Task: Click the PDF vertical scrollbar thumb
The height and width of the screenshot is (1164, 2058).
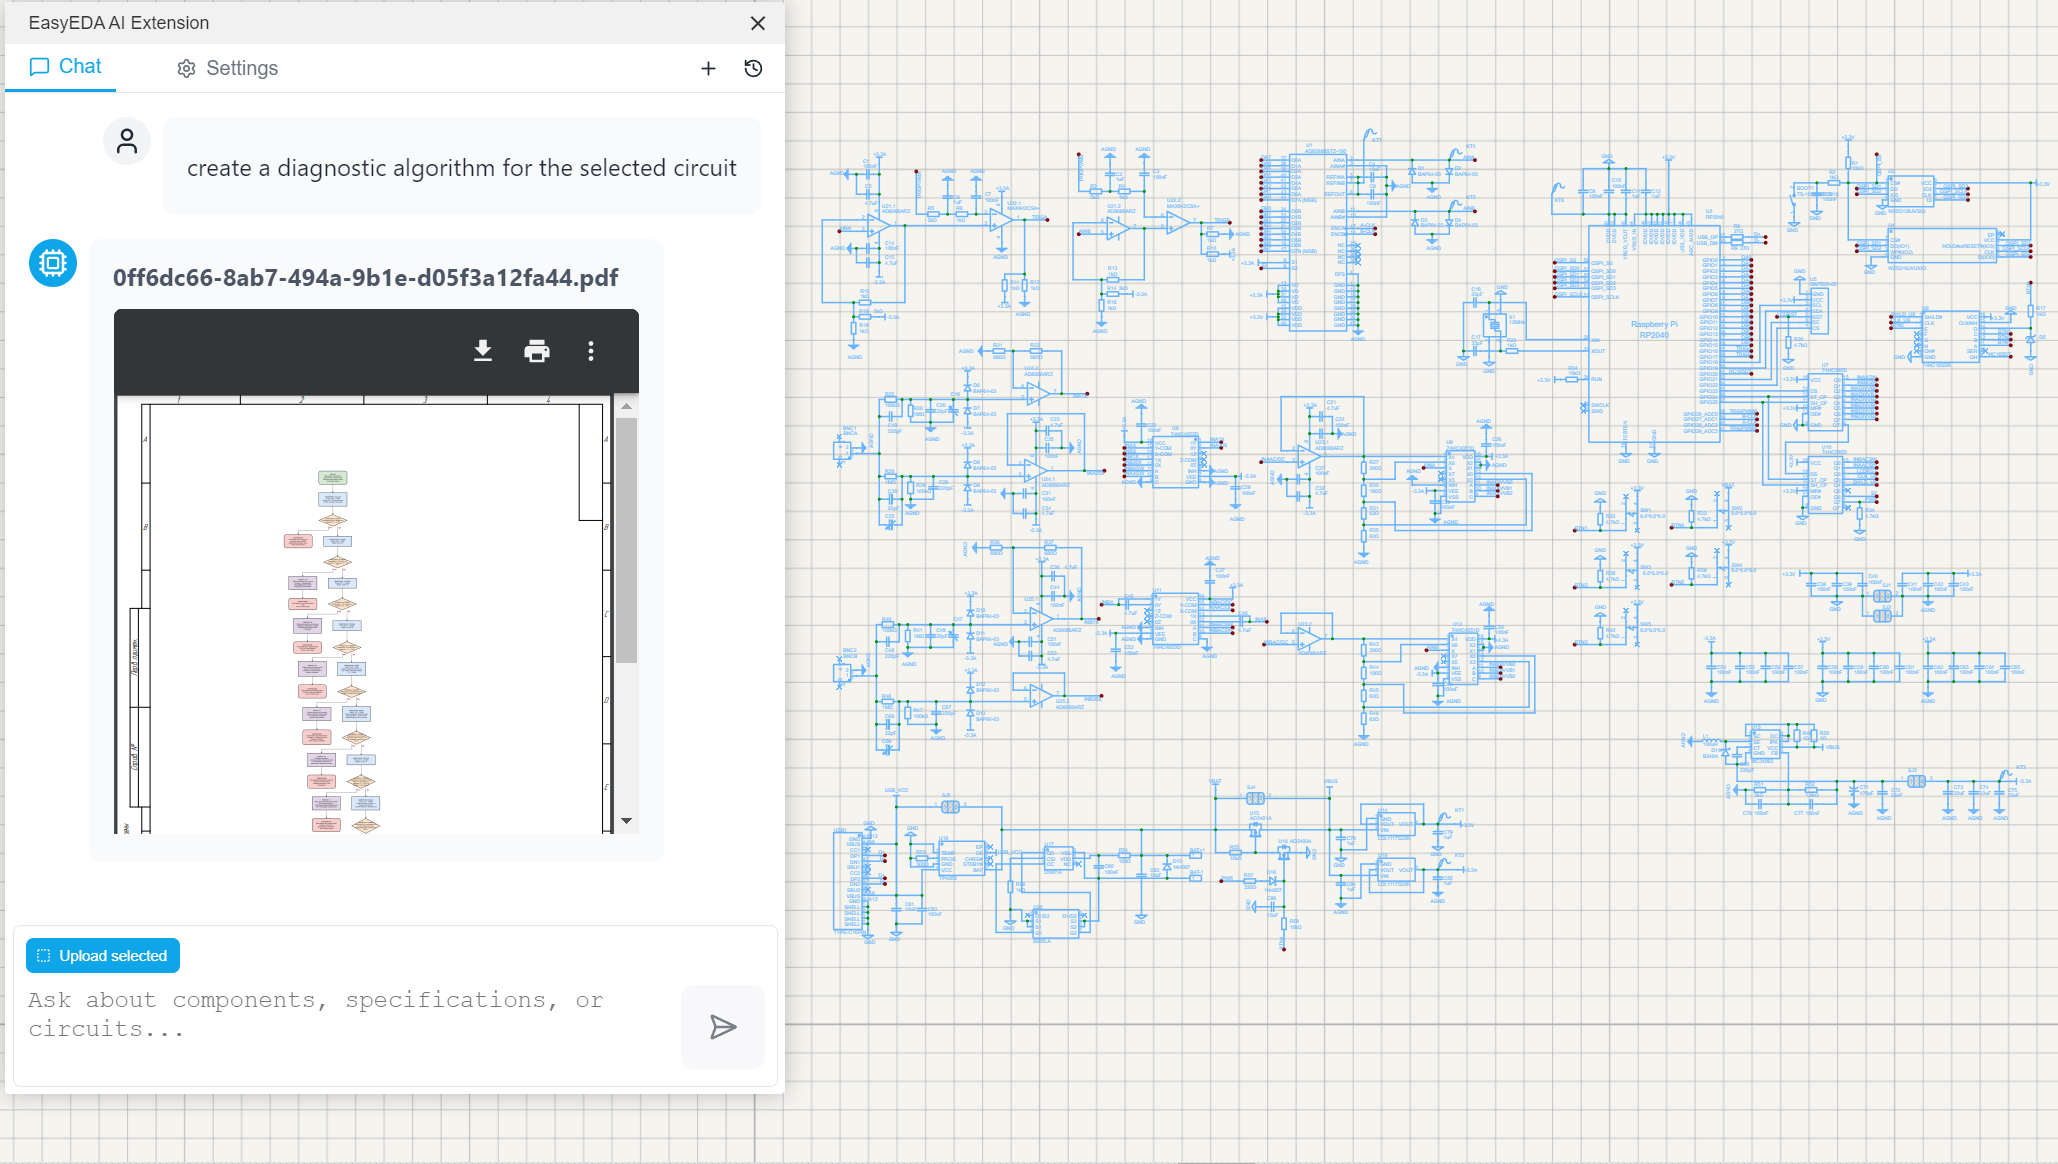Action: [x=626, y=540]
